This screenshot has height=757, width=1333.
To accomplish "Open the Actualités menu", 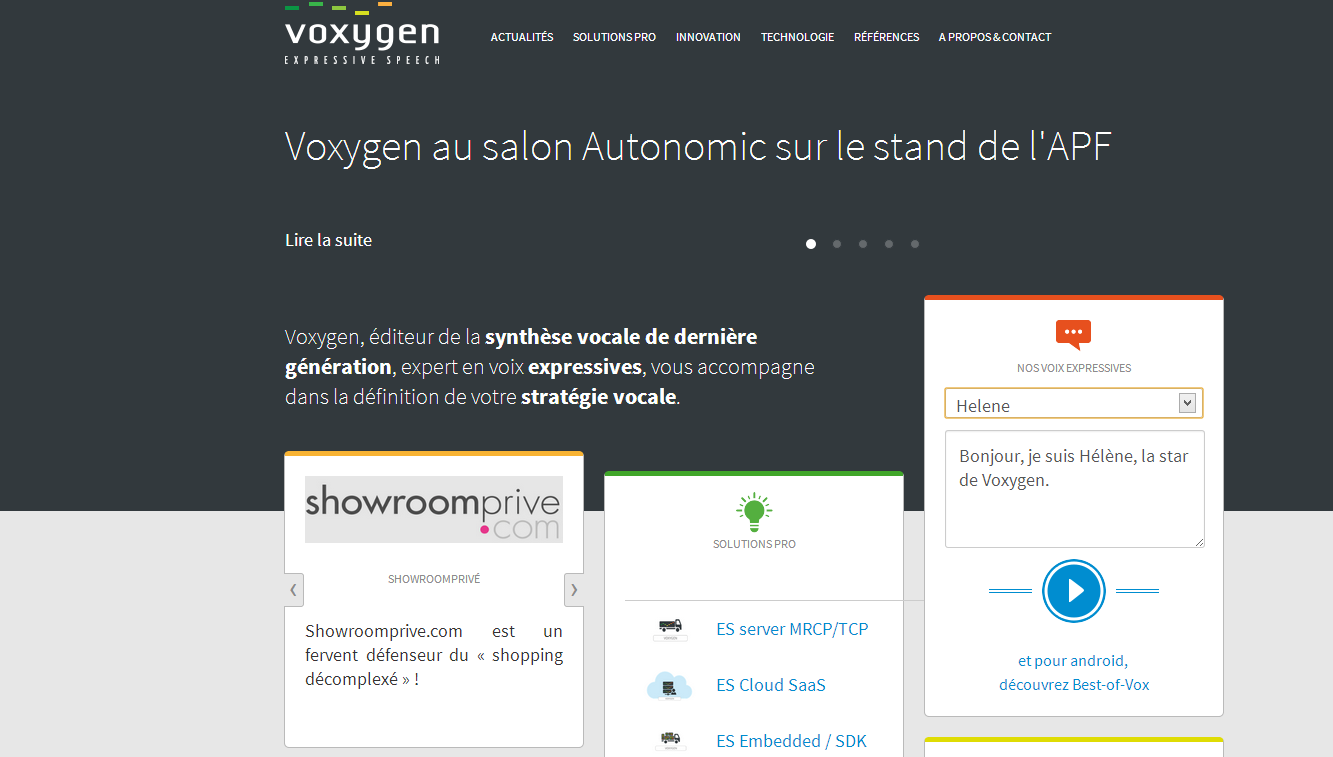I will 522,37.
